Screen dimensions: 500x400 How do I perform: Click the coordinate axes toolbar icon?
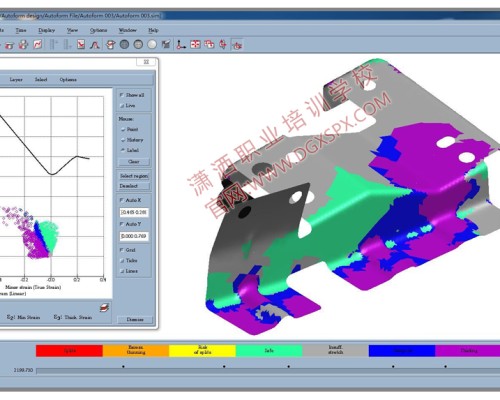tap(181, 44)
